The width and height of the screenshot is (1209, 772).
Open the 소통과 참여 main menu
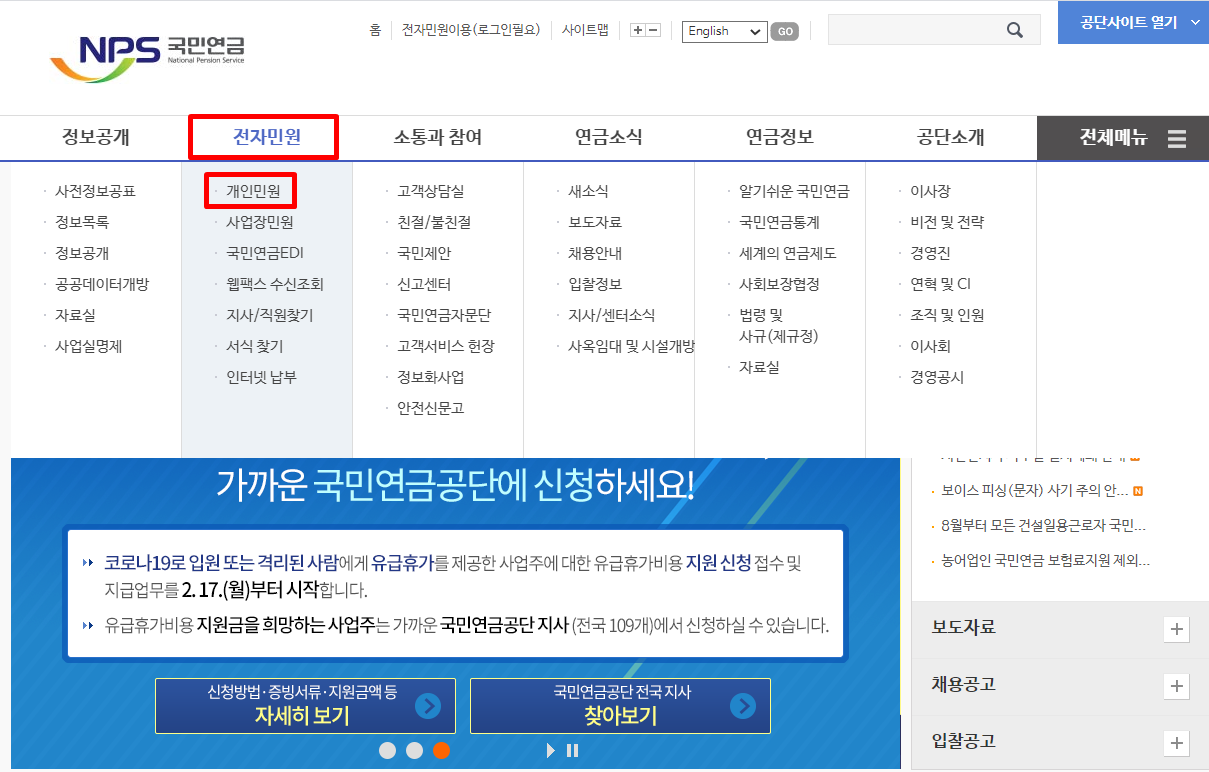click(438, 137)
